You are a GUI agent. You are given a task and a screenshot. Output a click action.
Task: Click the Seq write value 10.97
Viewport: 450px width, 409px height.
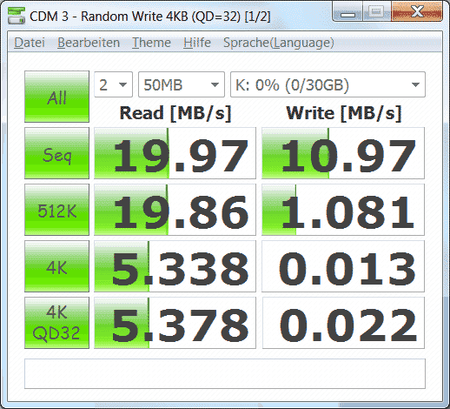tap(343, 153)
